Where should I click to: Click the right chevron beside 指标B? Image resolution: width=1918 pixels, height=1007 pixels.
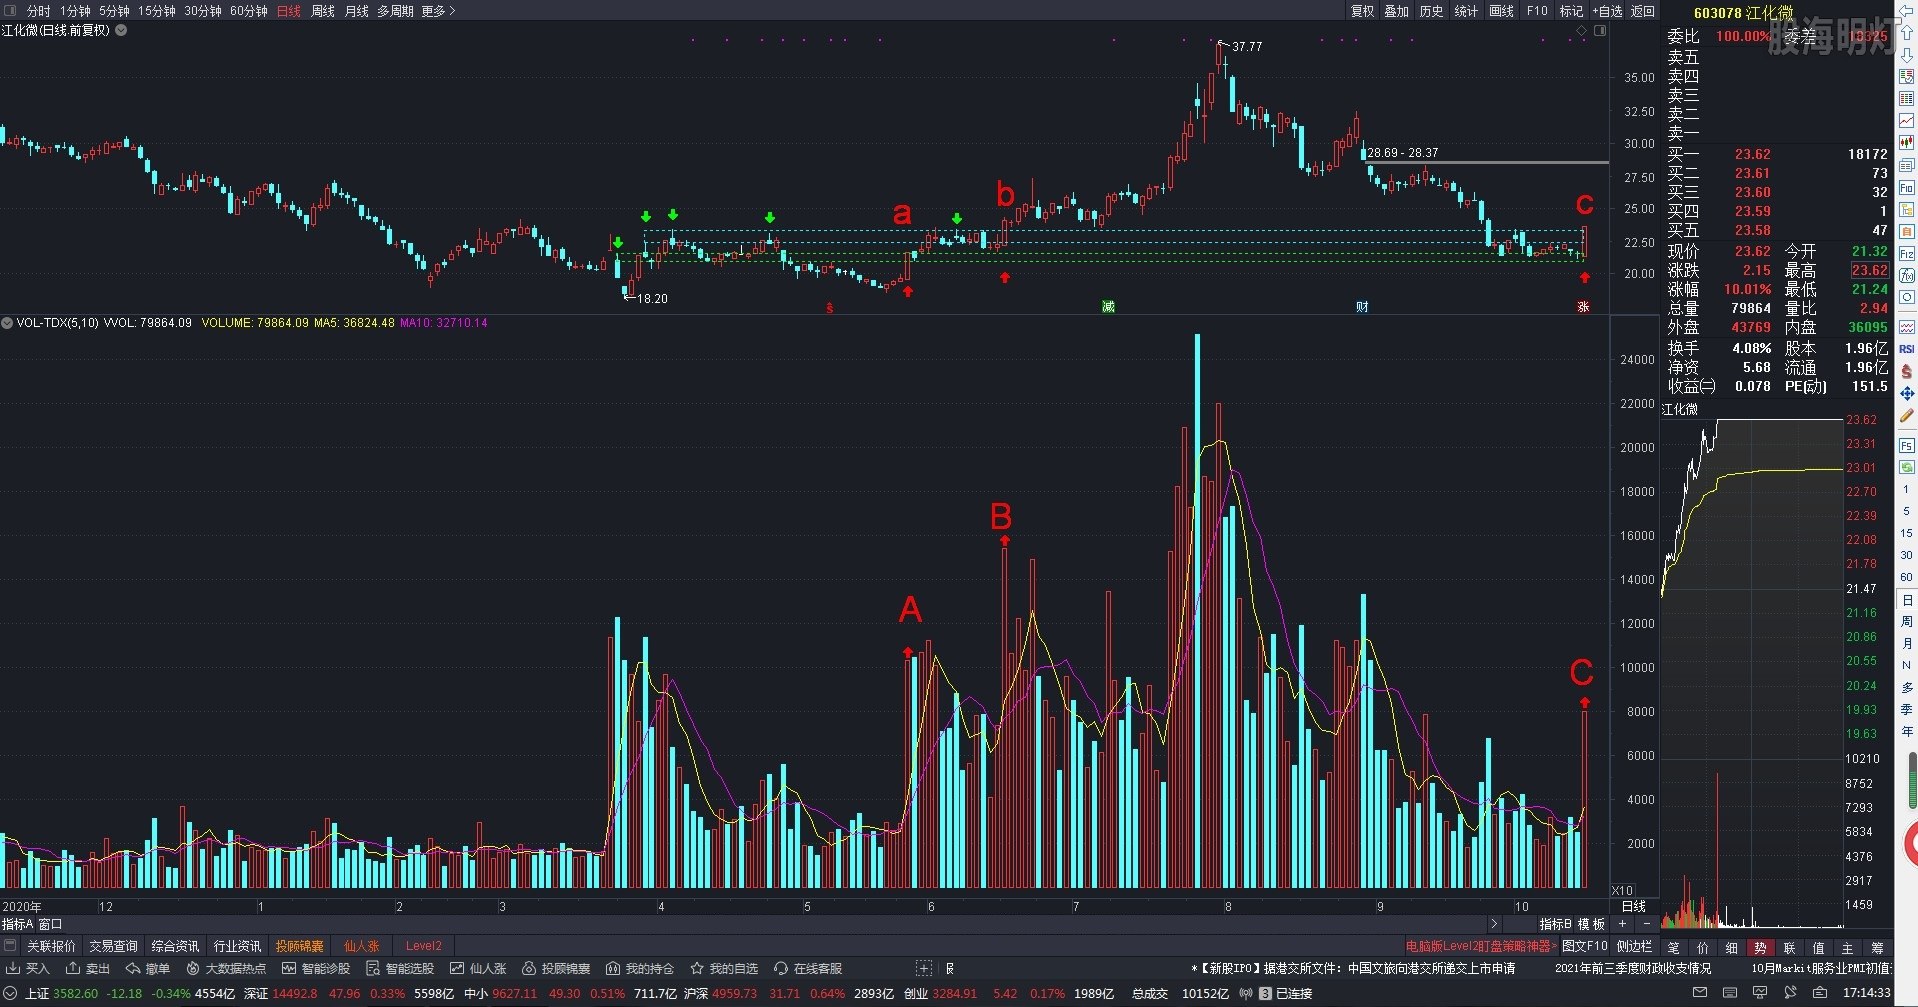coord(1494,924)
